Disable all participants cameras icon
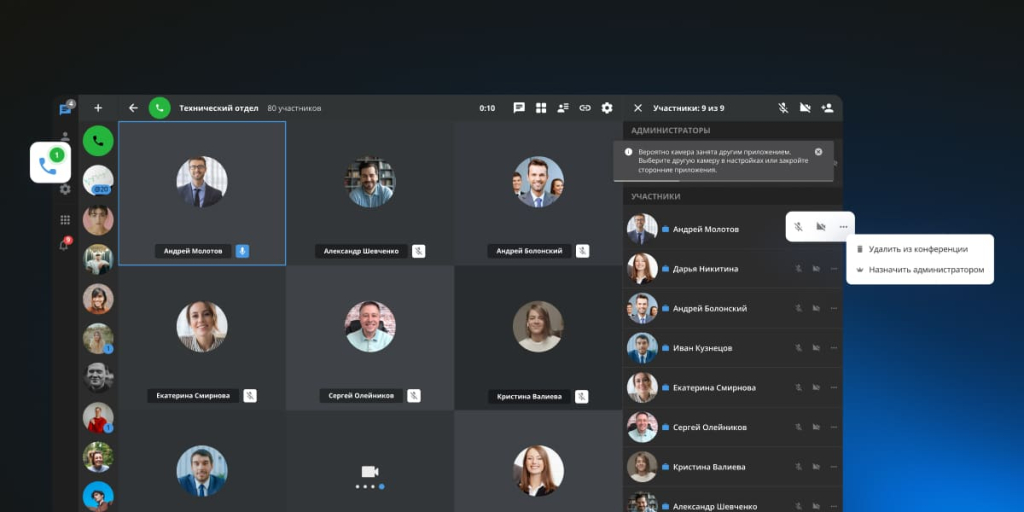The image size is (1024, 512). (x=805, y=108)
